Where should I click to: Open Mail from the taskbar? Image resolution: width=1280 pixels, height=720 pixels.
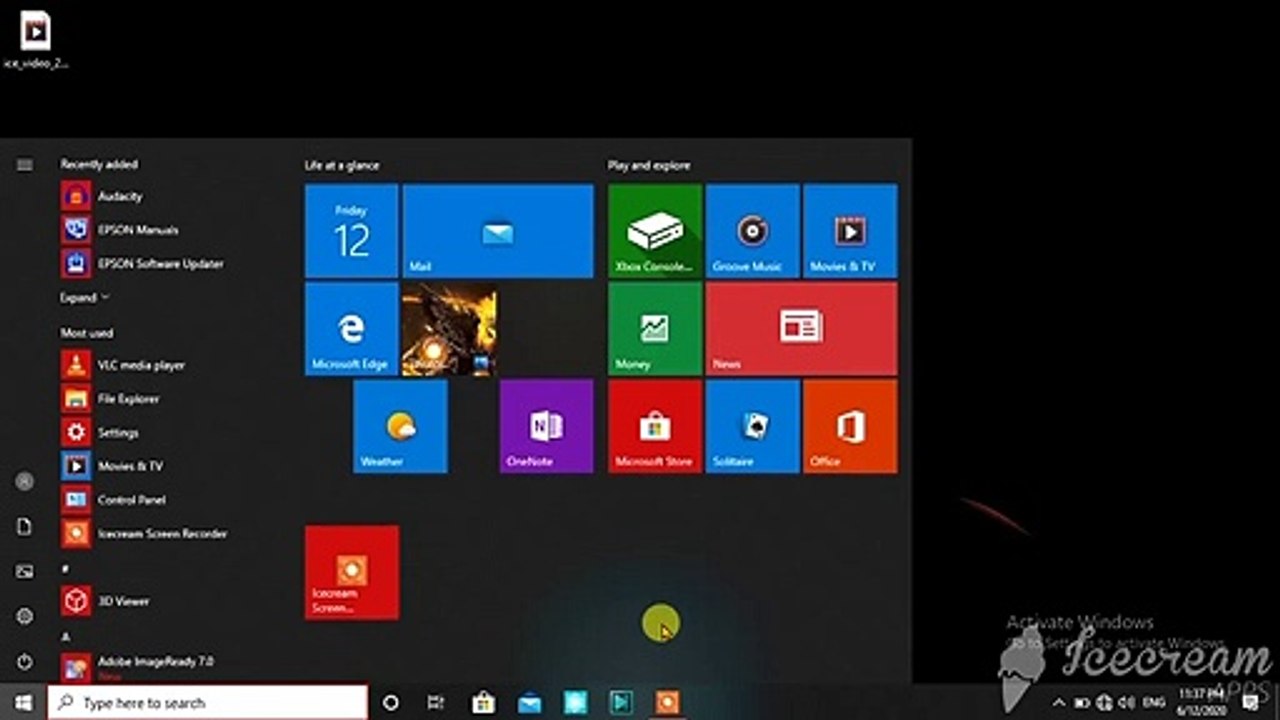pos(529,703)
